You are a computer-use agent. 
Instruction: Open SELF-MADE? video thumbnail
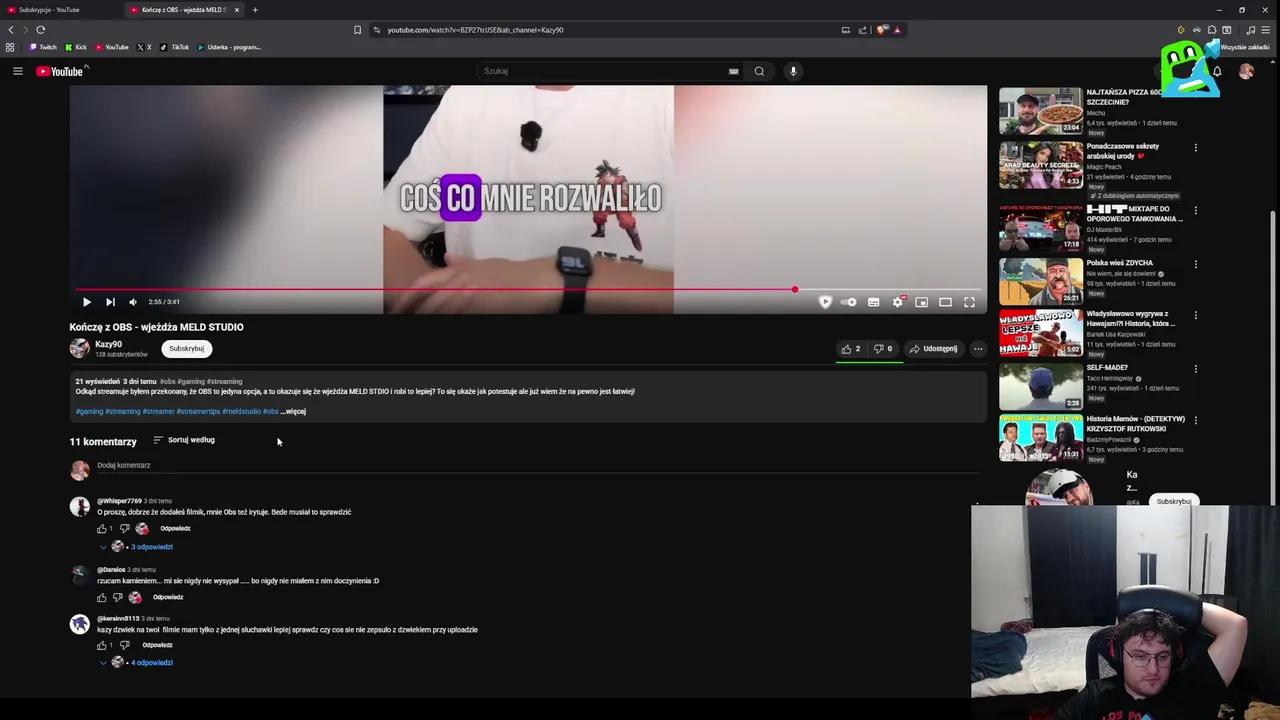pyautogui.click(x=1041, y=386)
